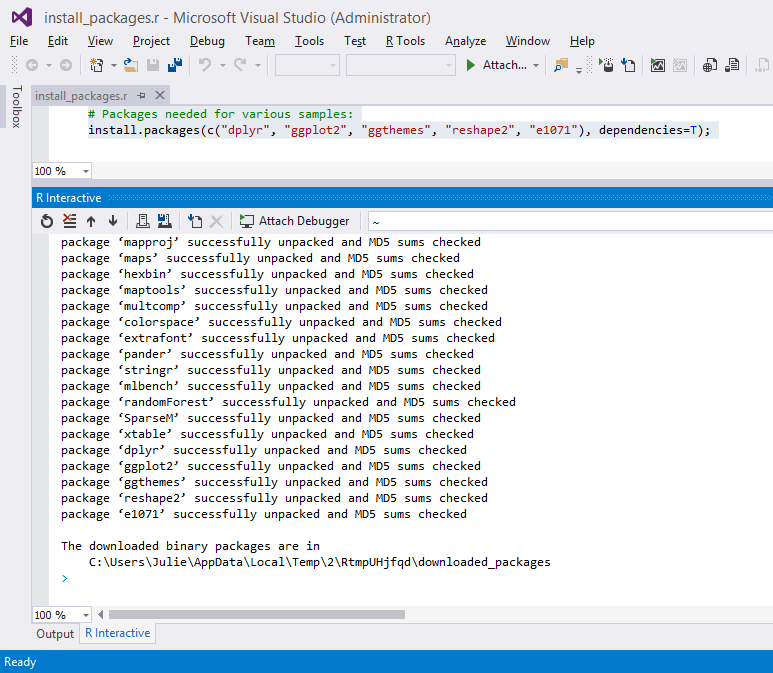Click the working directory ~ field
Viewport: 773px width, 673px height.
pyautogui.click(x=570, y=222)
